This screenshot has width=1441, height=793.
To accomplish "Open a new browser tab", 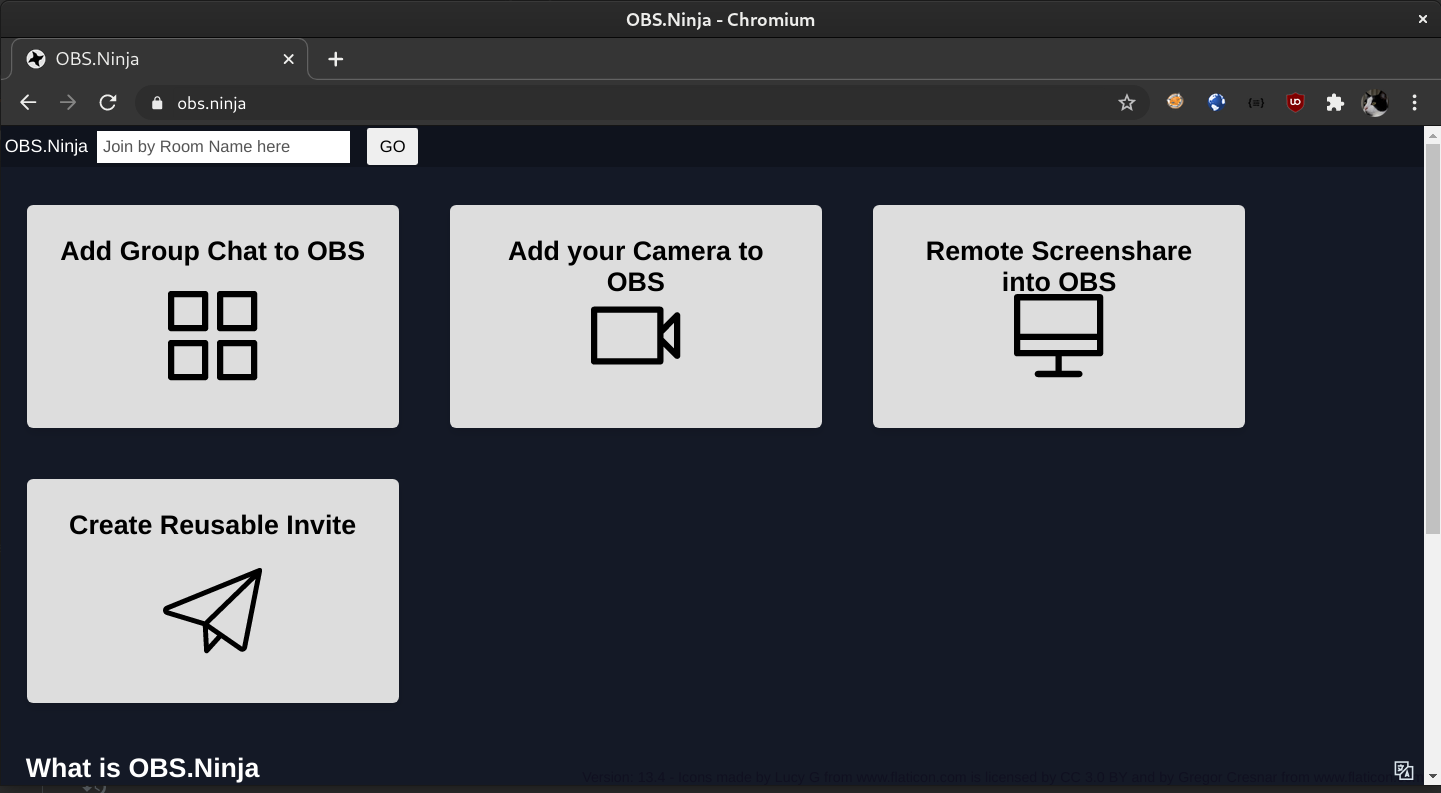I will (336, 59).
